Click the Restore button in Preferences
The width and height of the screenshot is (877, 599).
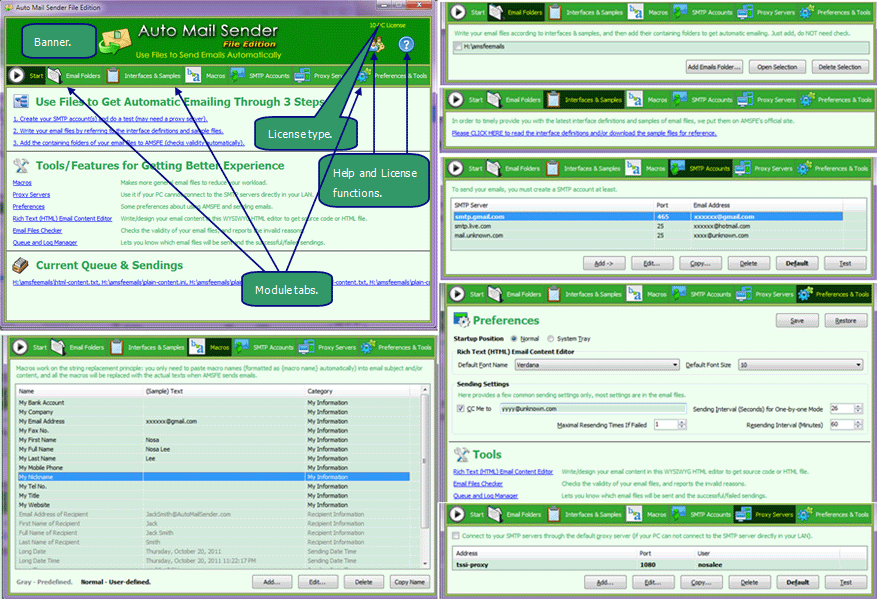pos(845,320)
